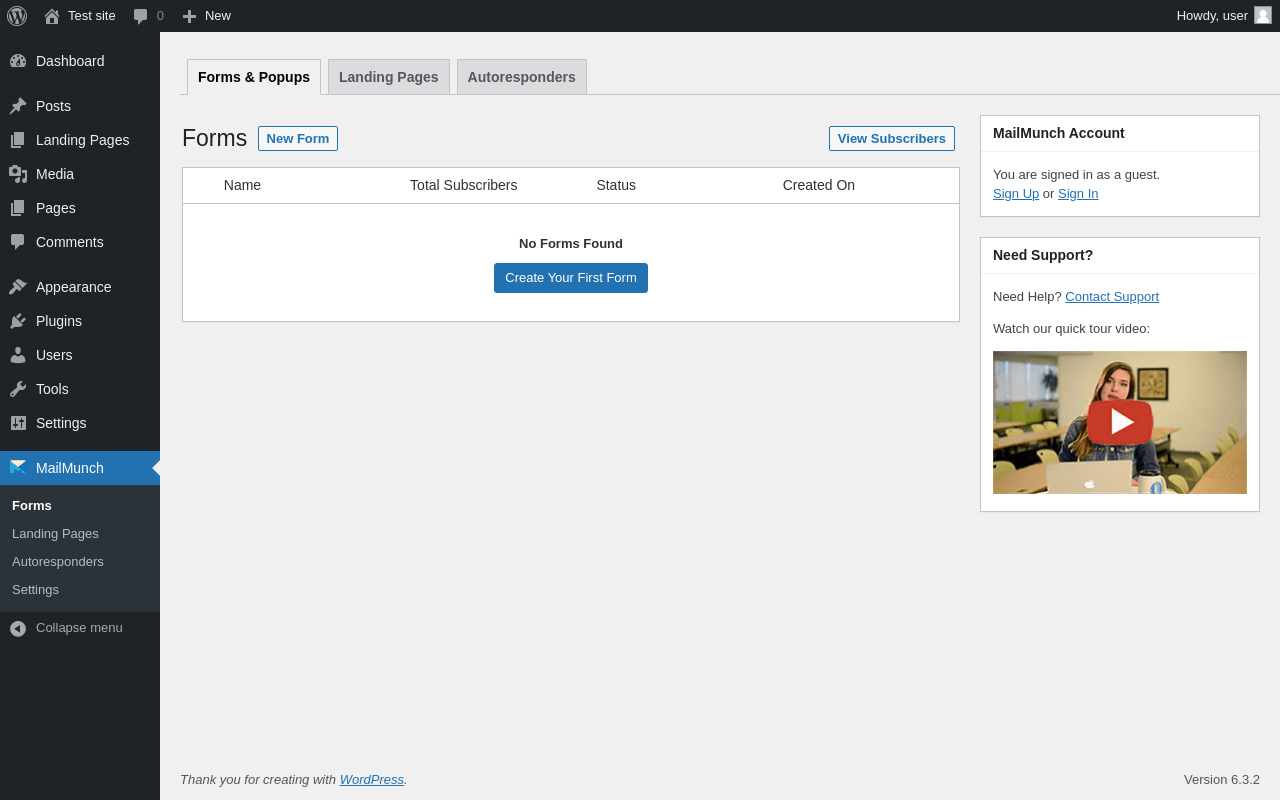Open the Contact Support link
Image resolution: width=1280 pixels, height=800 pixels.
(1112, 297)
